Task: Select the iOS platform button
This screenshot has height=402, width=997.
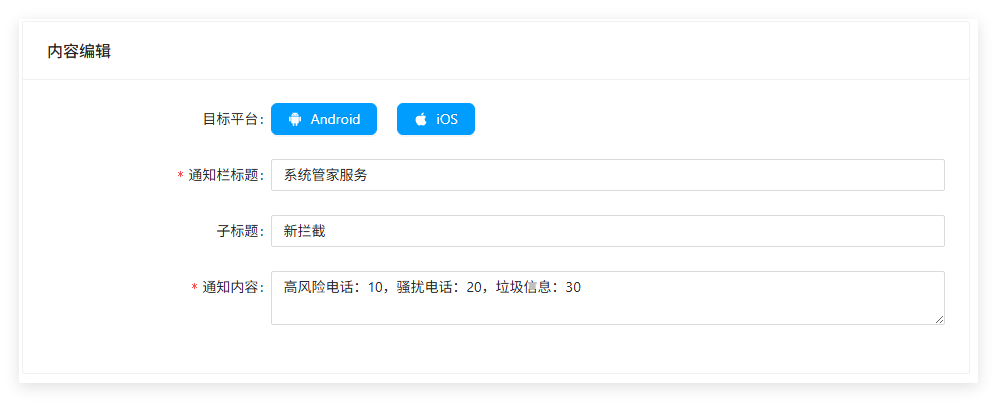Action: click(436, 119)
